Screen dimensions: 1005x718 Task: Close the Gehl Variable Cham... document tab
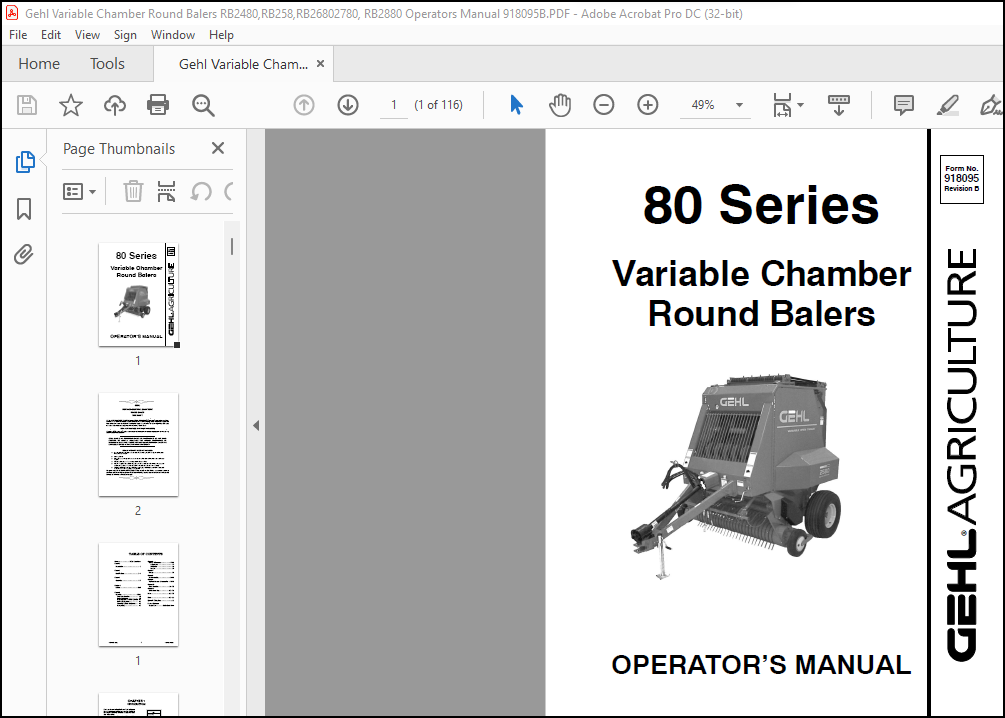click(320, 63)
